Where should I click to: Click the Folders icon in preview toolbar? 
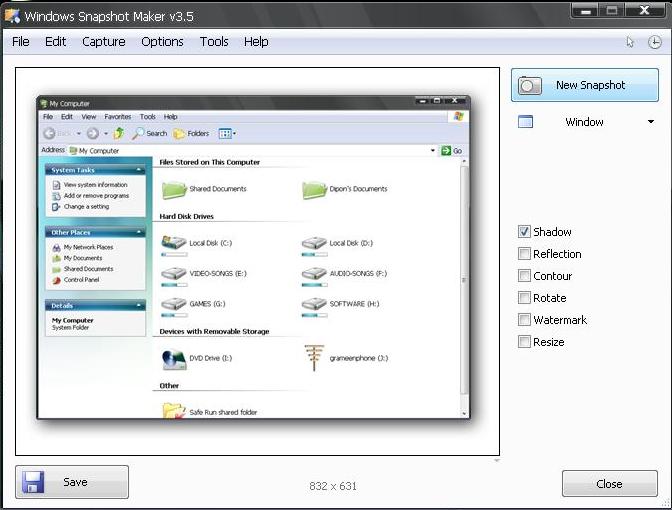[x=179, y=134]
